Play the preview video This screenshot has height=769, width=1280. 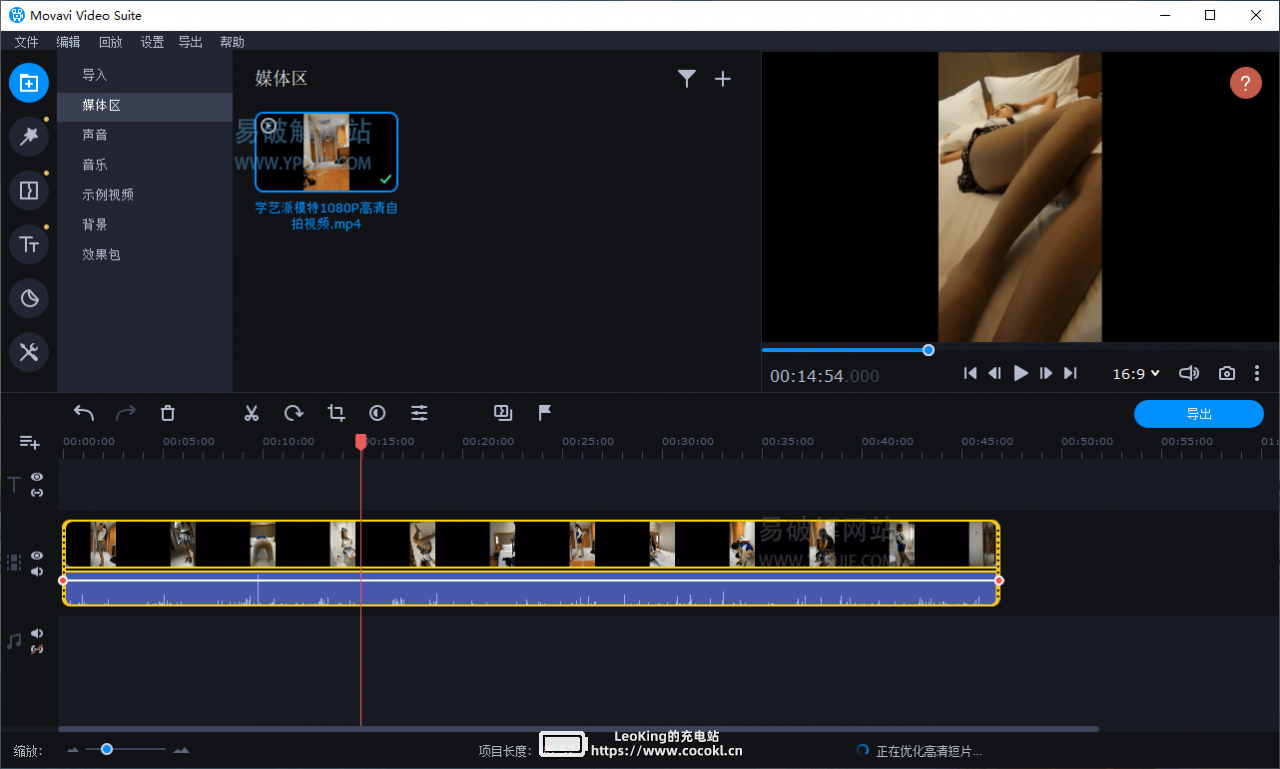pyautogui.click(x=1020, y=373)
